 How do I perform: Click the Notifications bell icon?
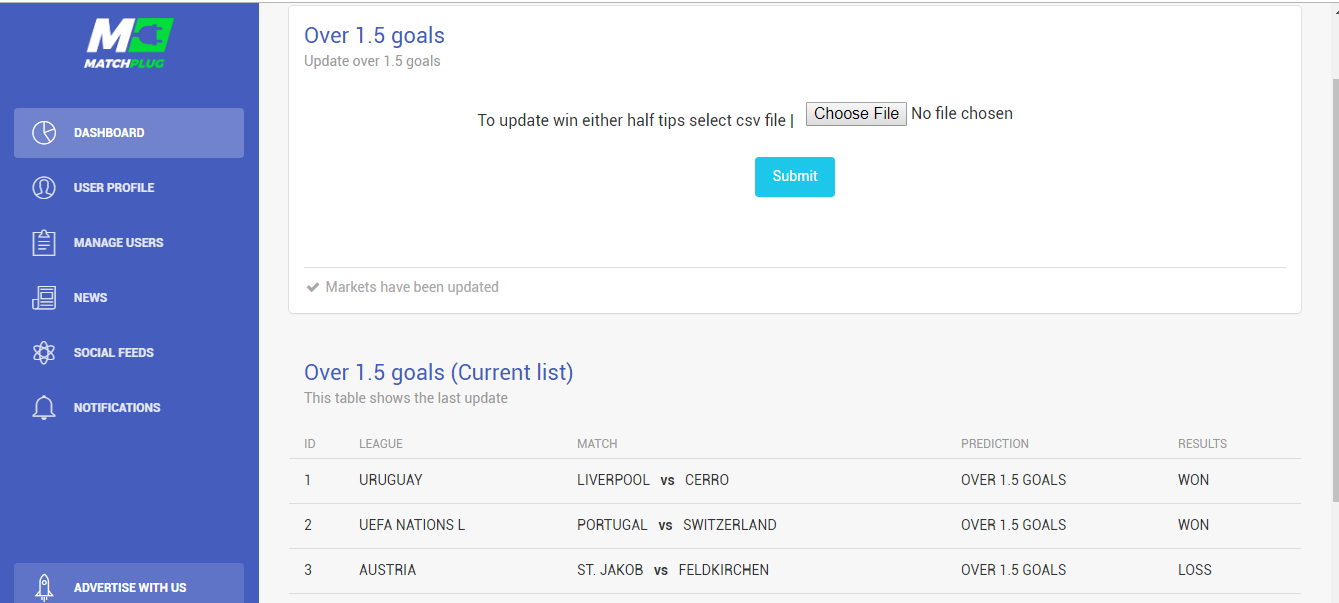pyautogui.click(x=44, y=408)
